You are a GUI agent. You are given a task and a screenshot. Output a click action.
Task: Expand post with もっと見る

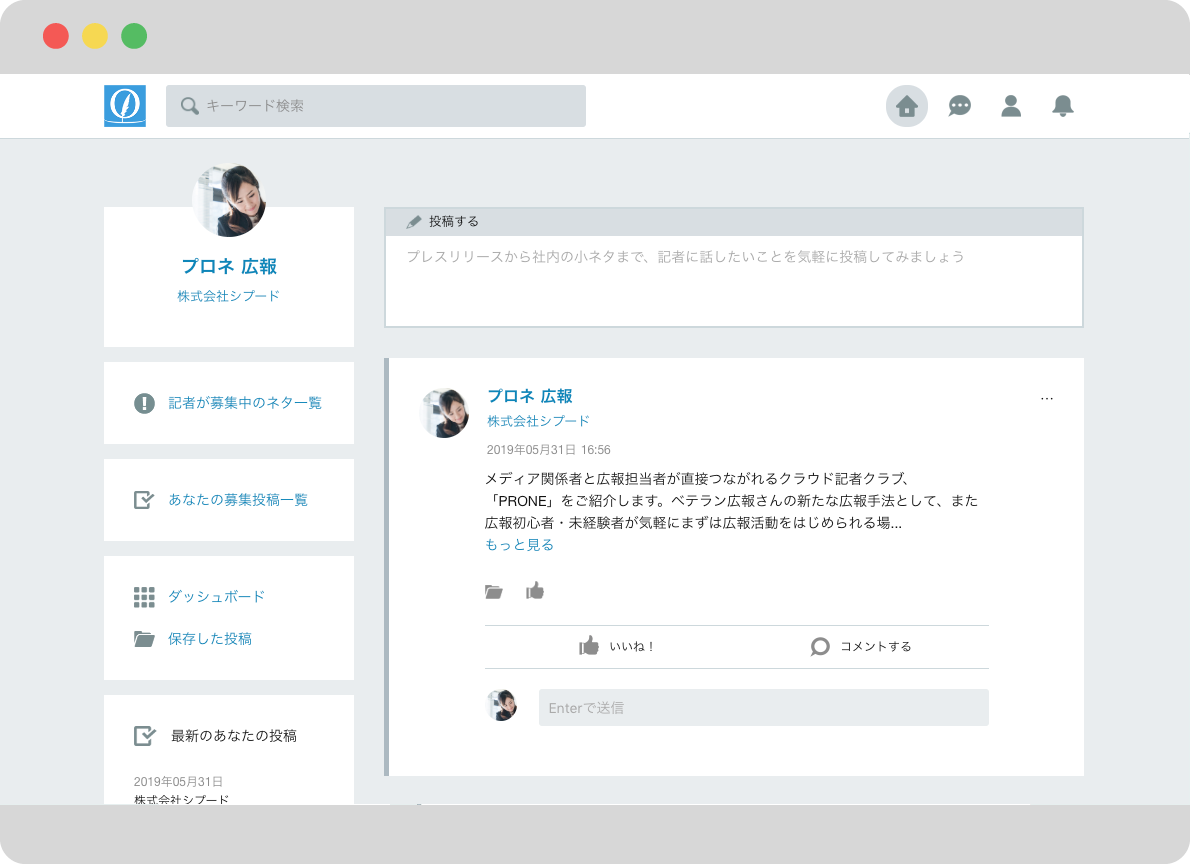[x=519, y=545]
